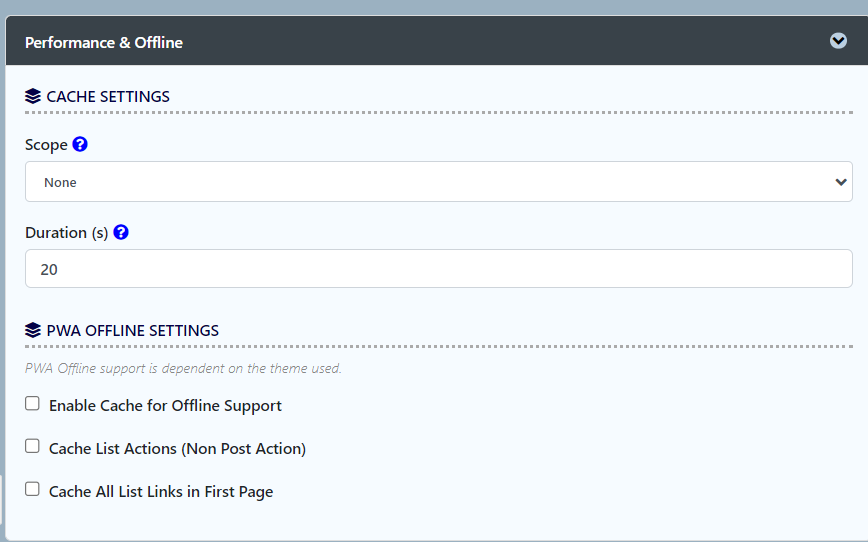Click the Scope field label
Viewport: 868px width, 542px height.
46,144
